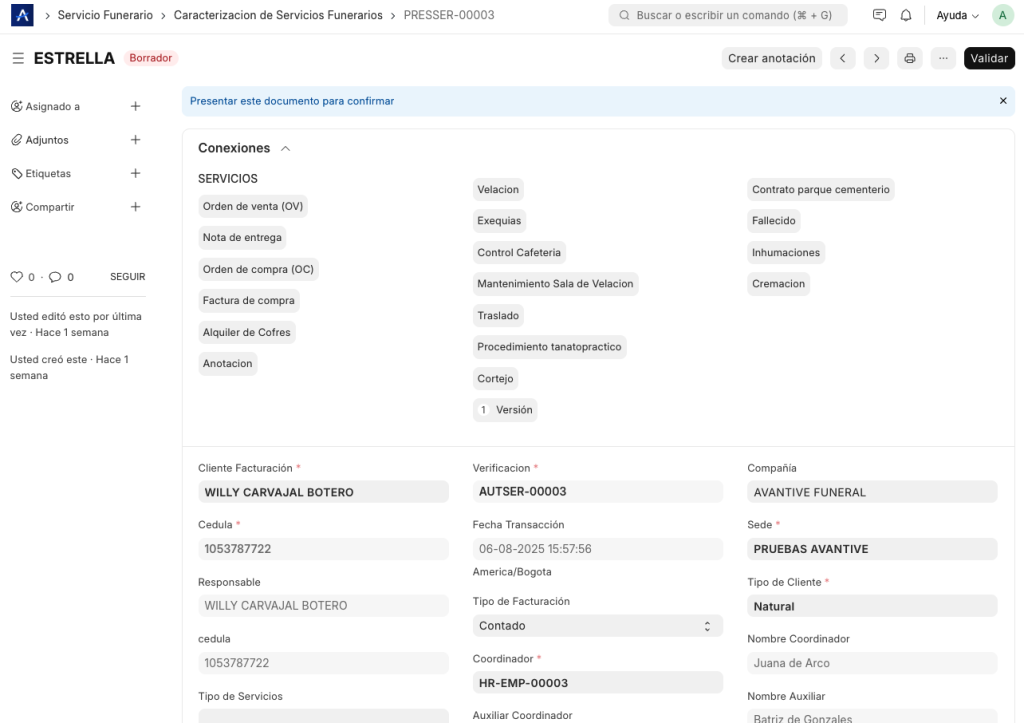Toggle the sidebar hamburger menu icon
This screenshot has height=723, width=1024.
(x=18, y=59)
